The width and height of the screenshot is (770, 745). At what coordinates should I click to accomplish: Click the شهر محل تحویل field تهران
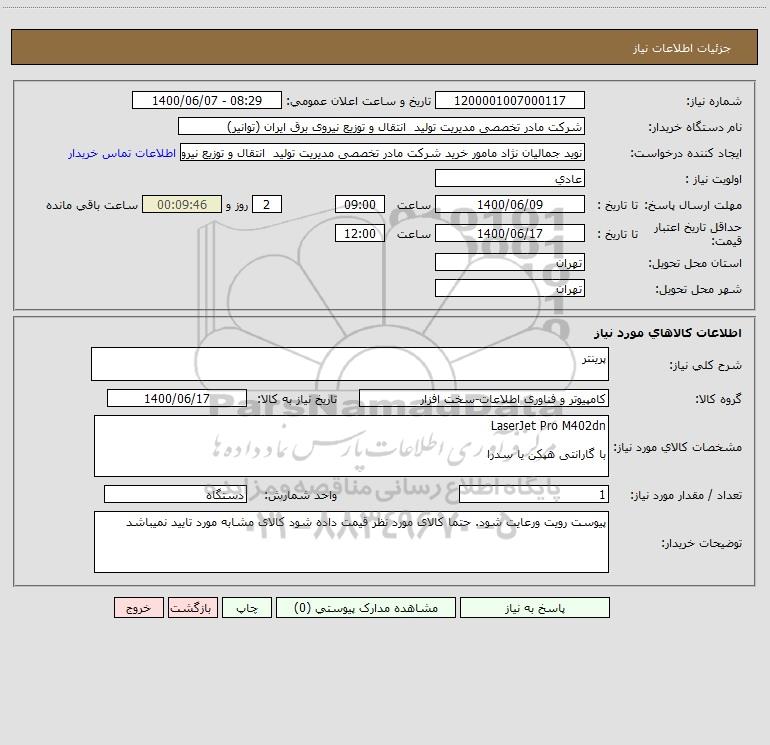510,288
